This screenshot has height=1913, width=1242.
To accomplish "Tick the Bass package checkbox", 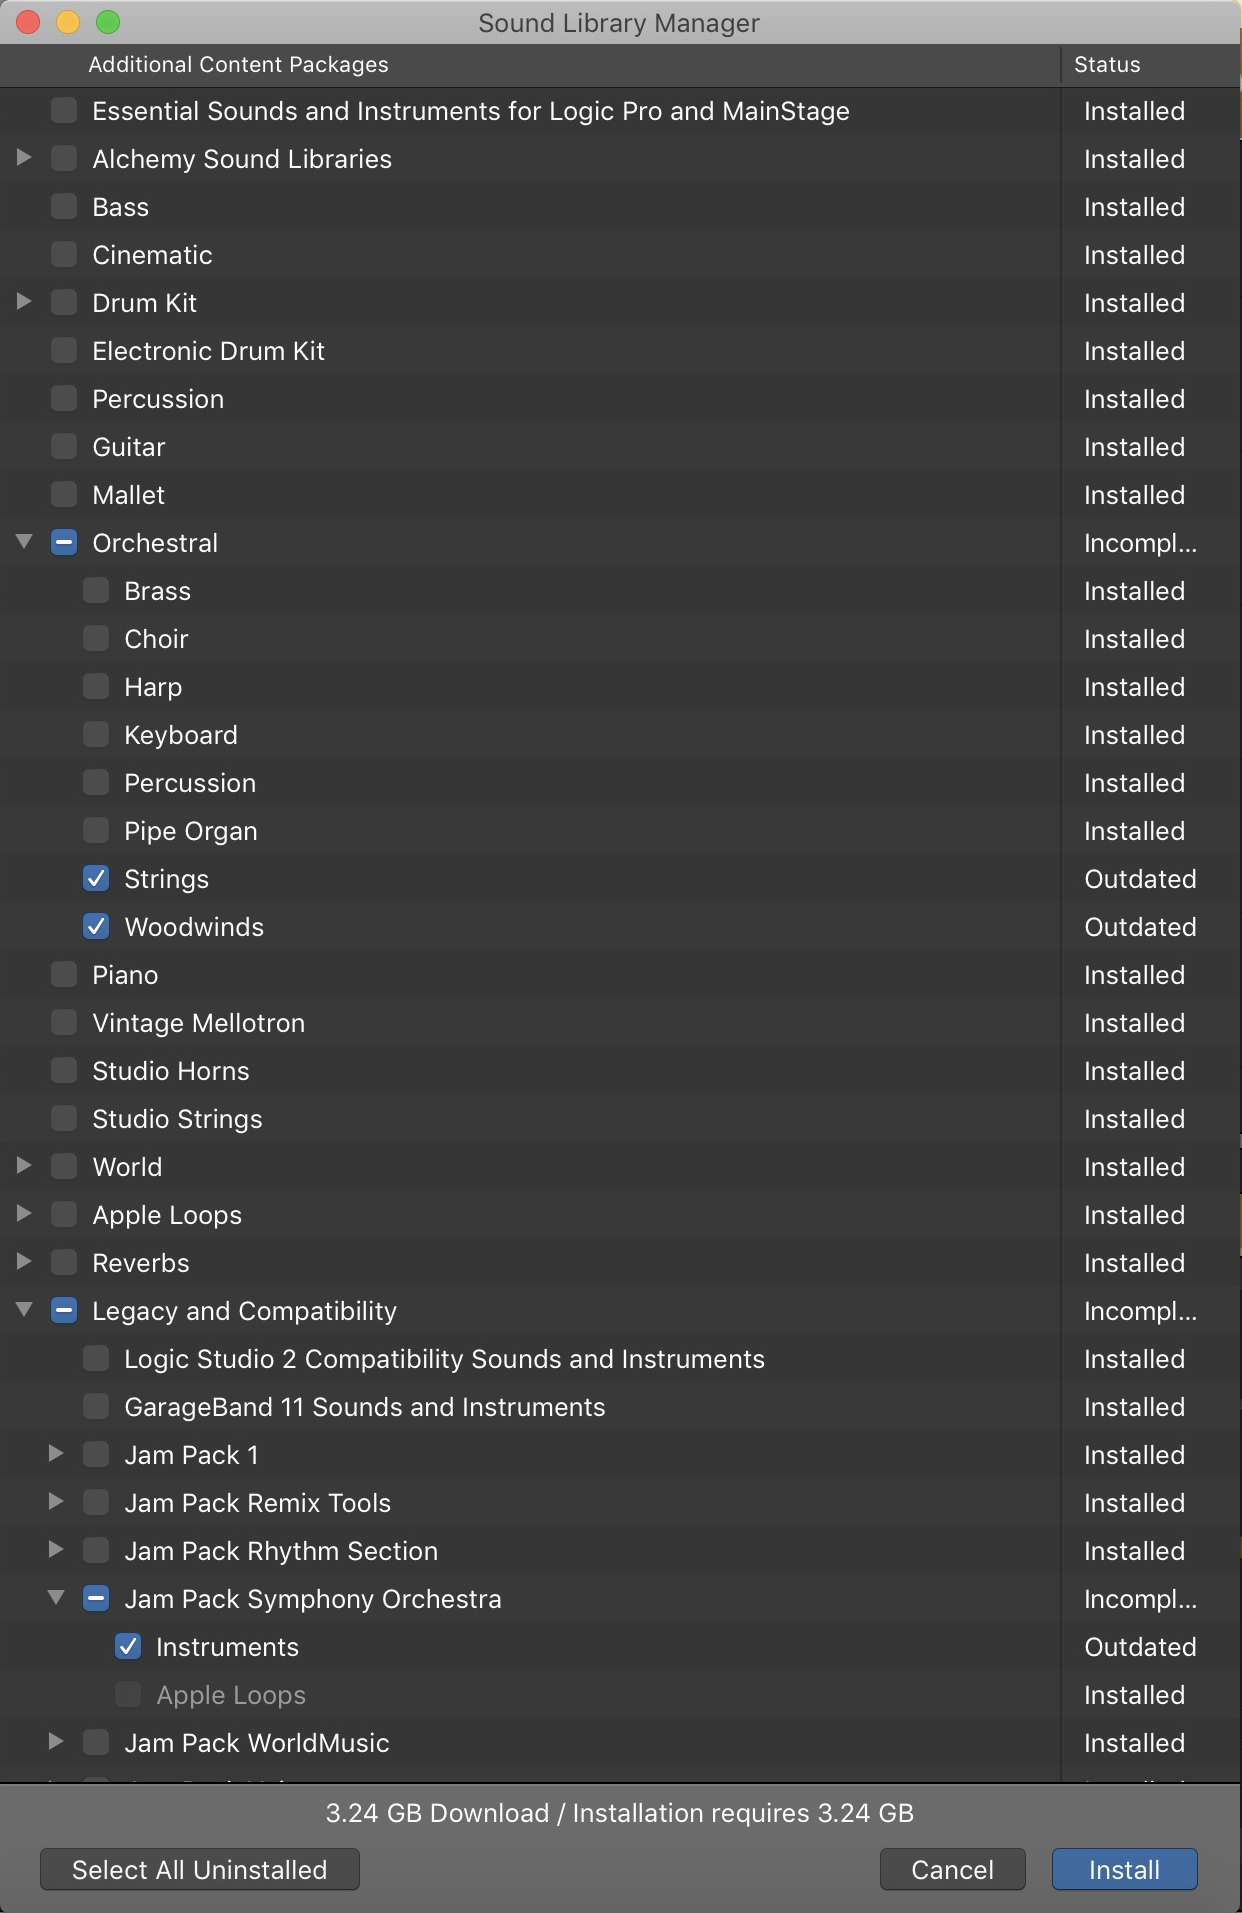I will click(64, 206).
